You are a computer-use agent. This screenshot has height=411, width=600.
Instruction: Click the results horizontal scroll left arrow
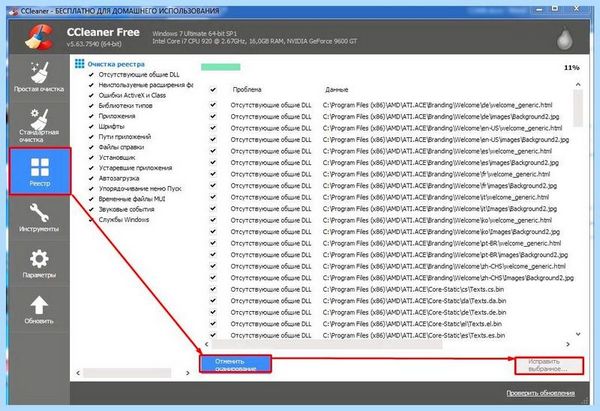(207, 344)
